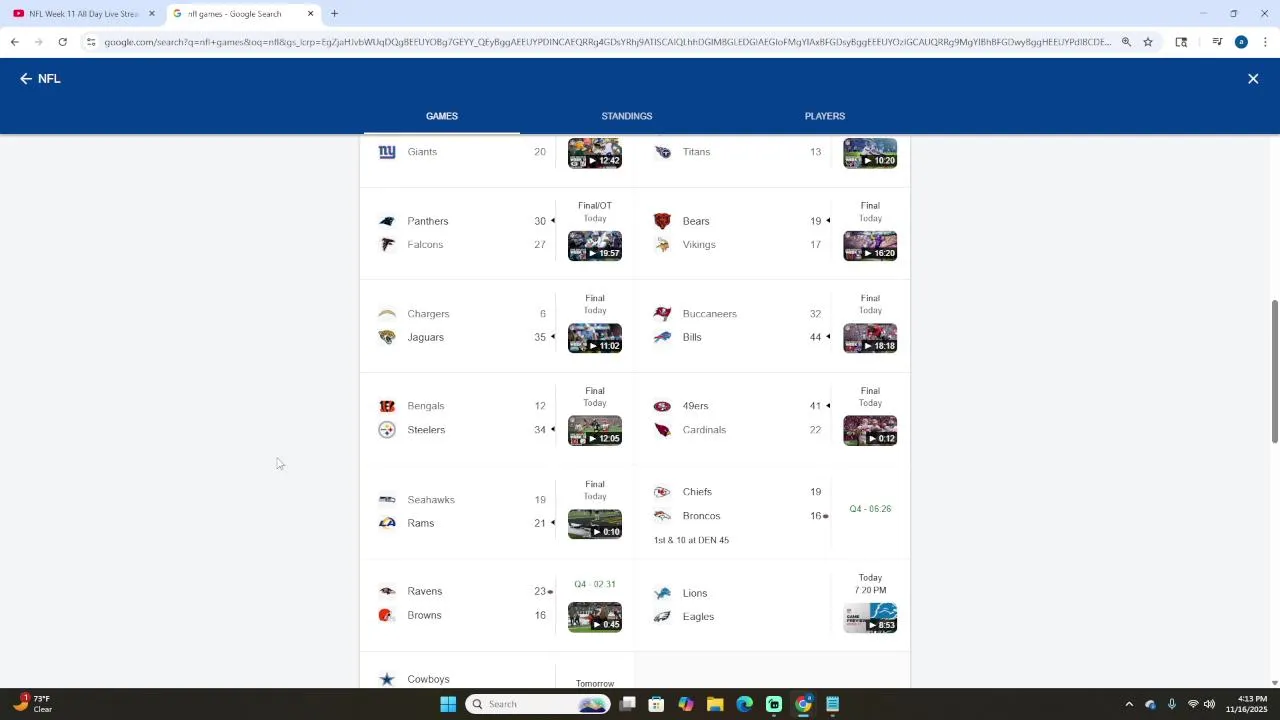The width and height of the screenshot is (1280, 720).
Task: Click the Vikings team logo
Action: click(662, 245)
